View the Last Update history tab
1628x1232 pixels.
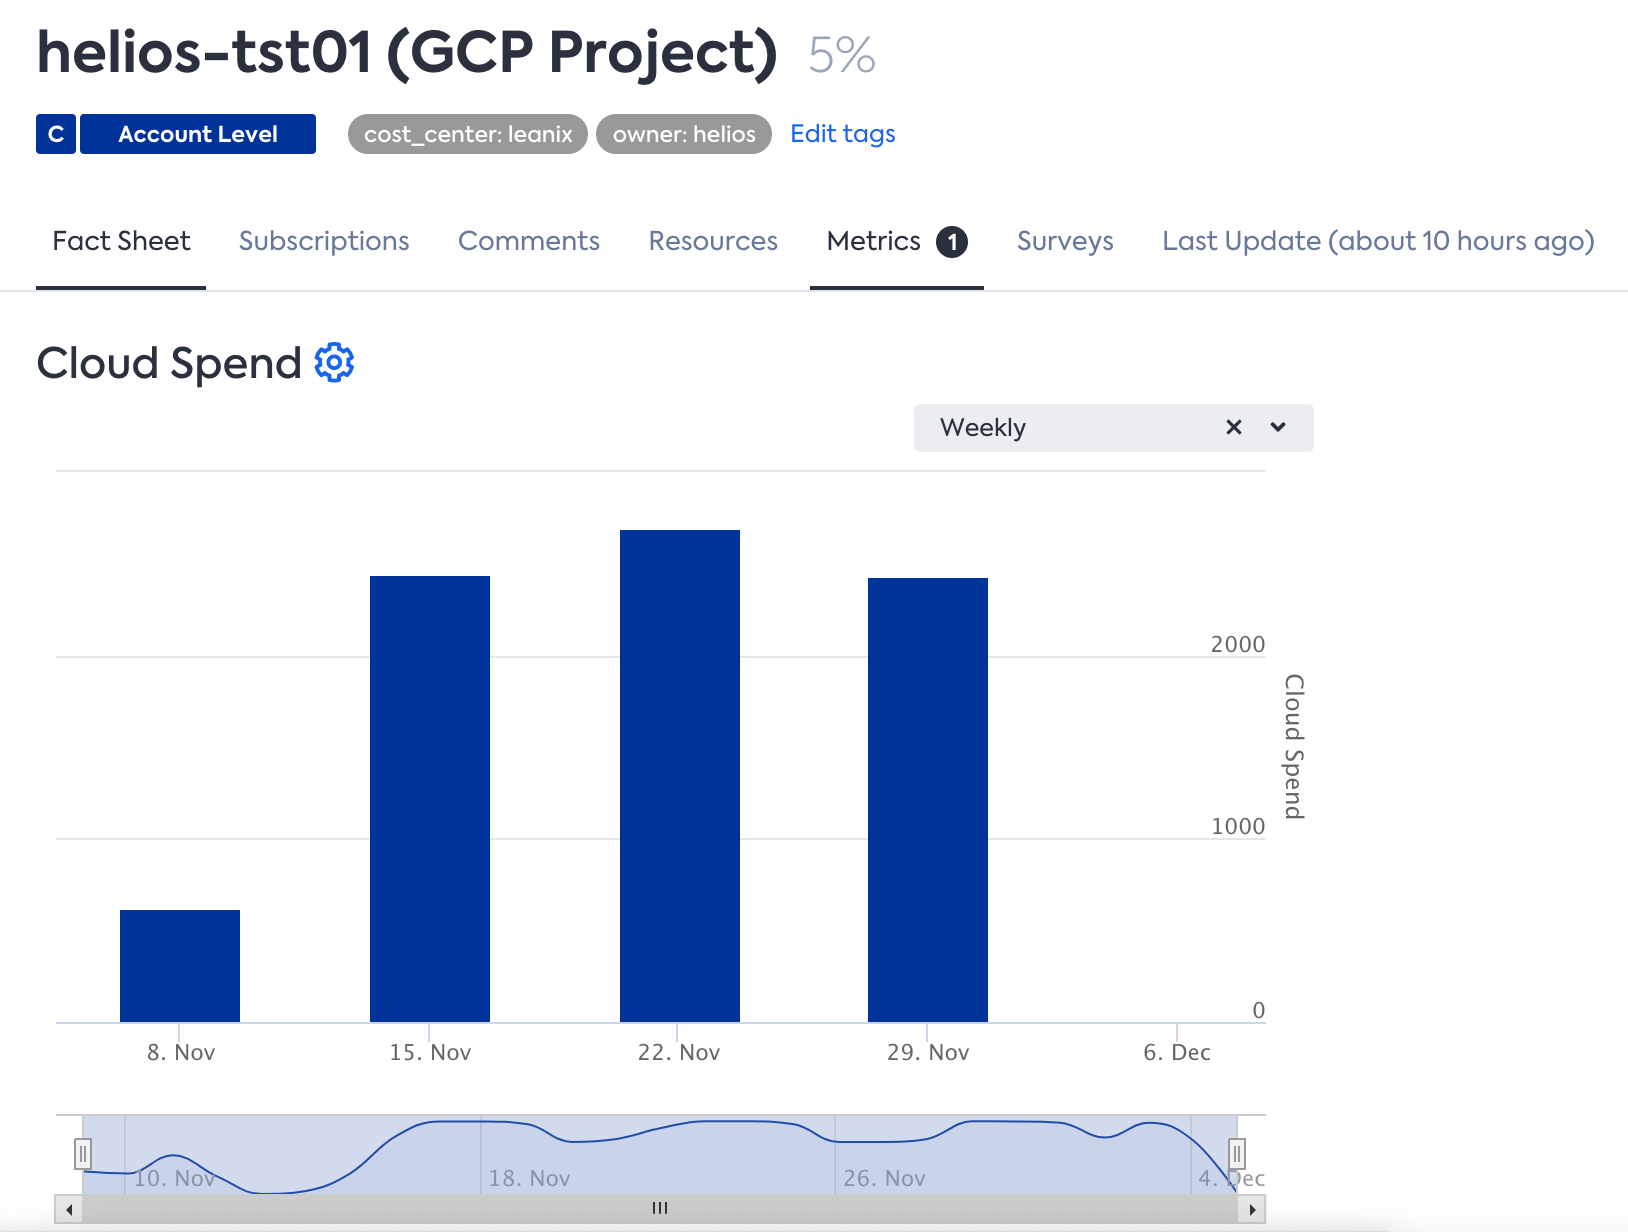point(1378,241)
